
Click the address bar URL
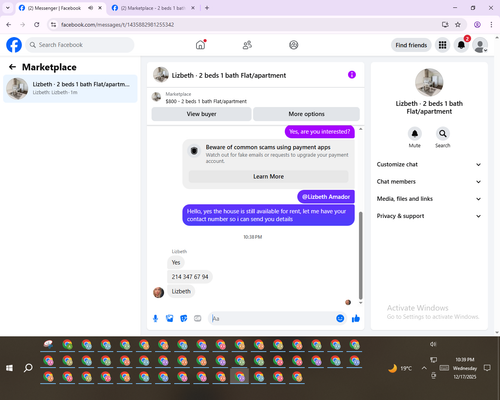[x=117, y=25]
